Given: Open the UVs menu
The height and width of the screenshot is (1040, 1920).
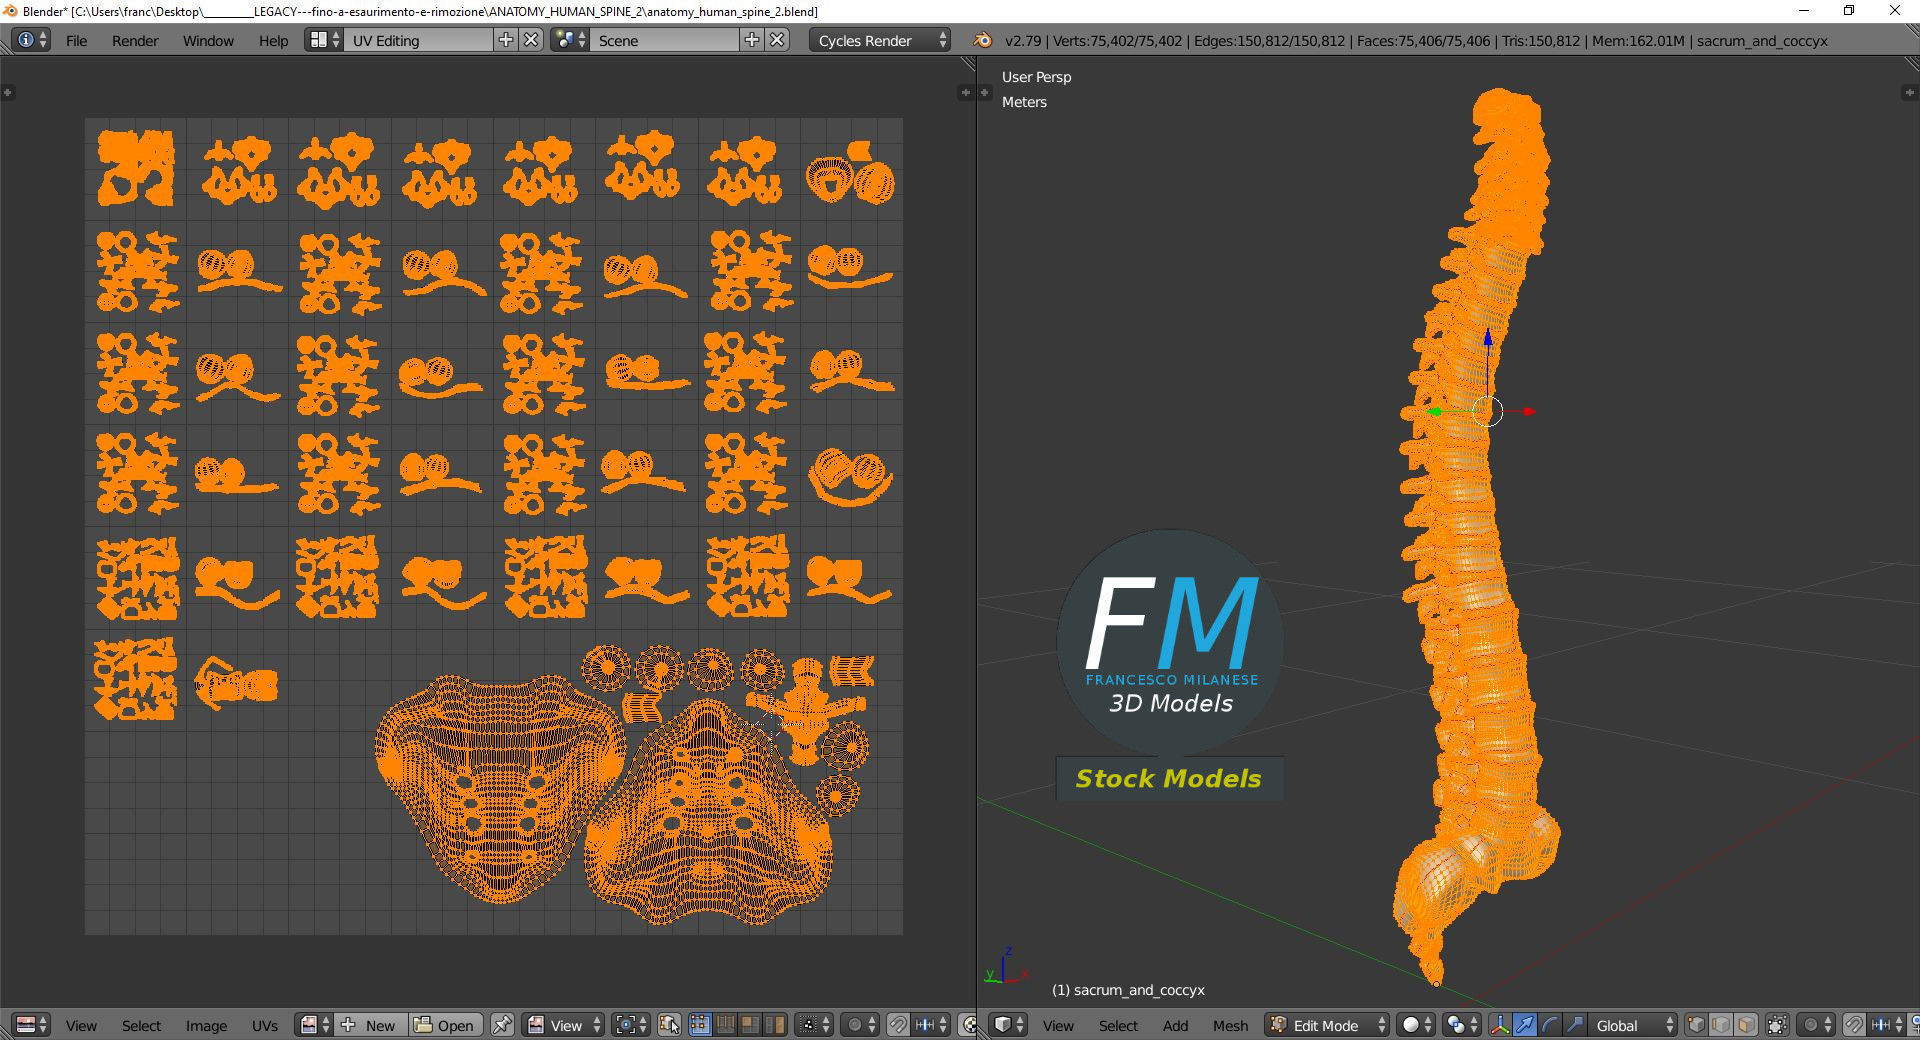Looking at the screenshot, I should click(265, 1025).
